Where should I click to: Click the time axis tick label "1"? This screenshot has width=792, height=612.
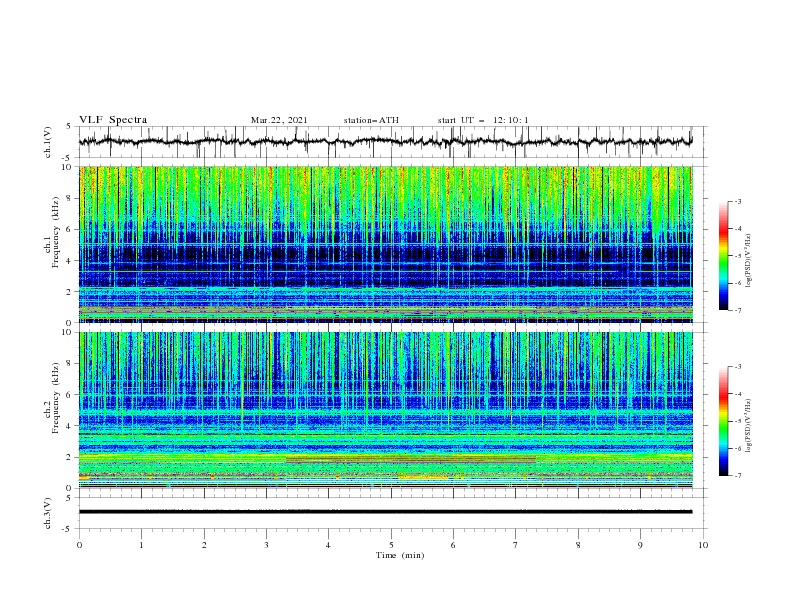141,545
